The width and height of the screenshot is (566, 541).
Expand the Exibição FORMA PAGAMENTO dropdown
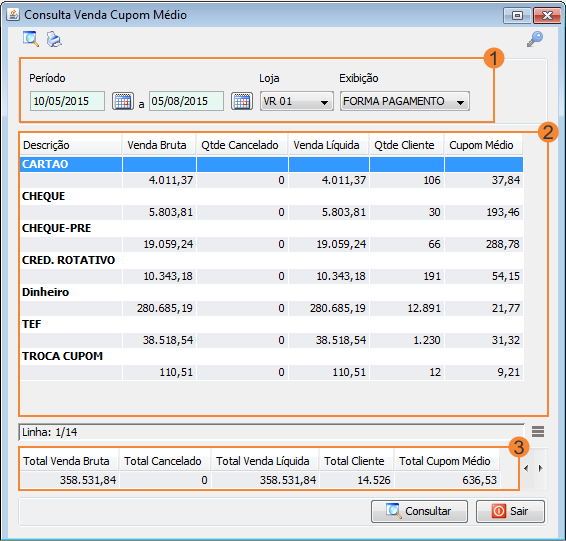(x=404, y=101)
